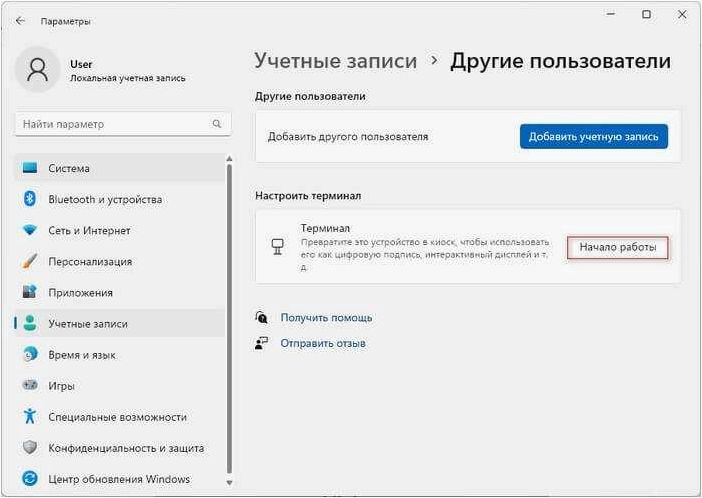The height and width of the screenshot is (498, 702).
Task: Click the Wi-Fi icon for Сеть и Интернет
Action: point(30,231)
